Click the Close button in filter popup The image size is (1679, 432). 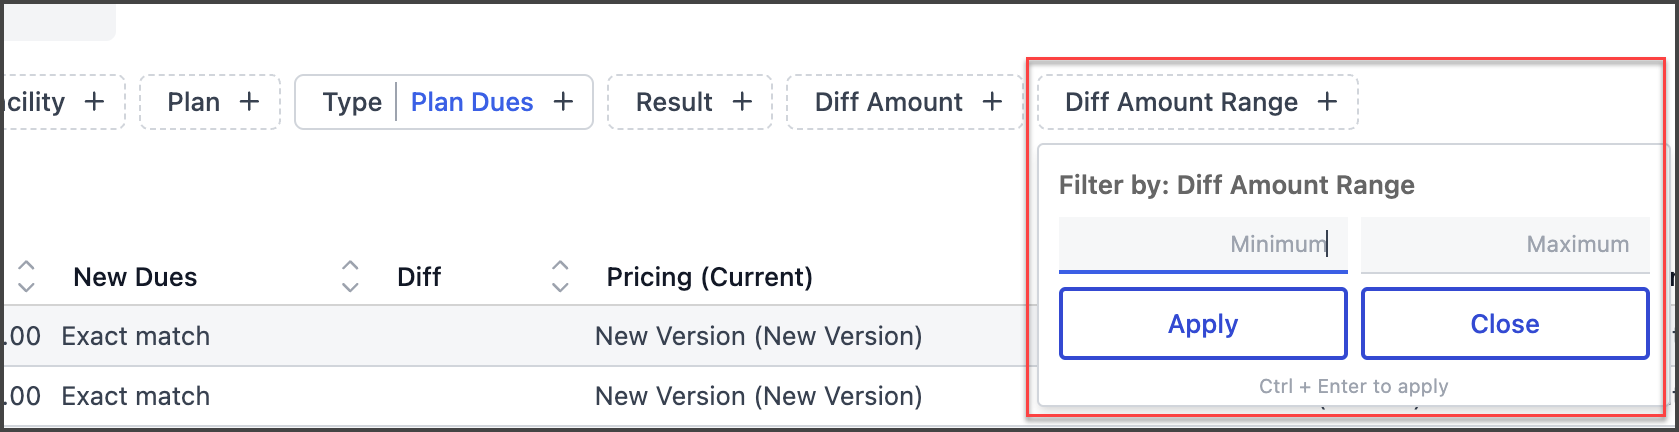click(1505, 324)
